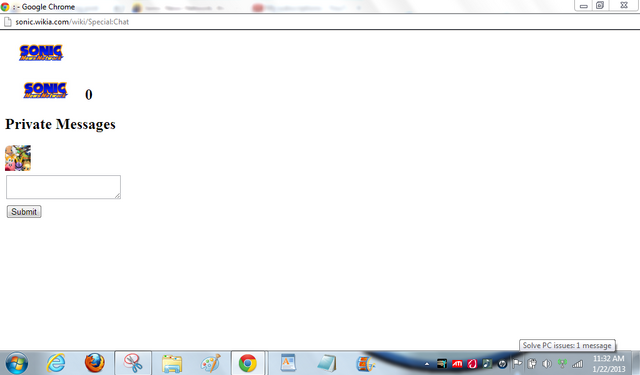Click the 'Solve PC issues: 1 message' balloon
The width and height of the screenshot is (640, 375).
(567, 346)
